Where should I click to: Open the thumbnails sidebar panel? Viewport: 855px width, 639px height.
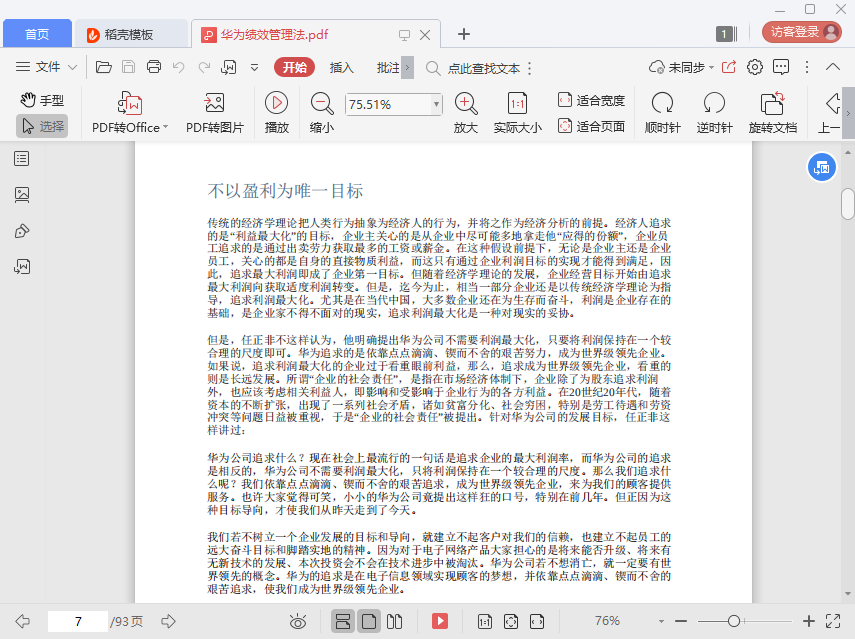(22, 195)
